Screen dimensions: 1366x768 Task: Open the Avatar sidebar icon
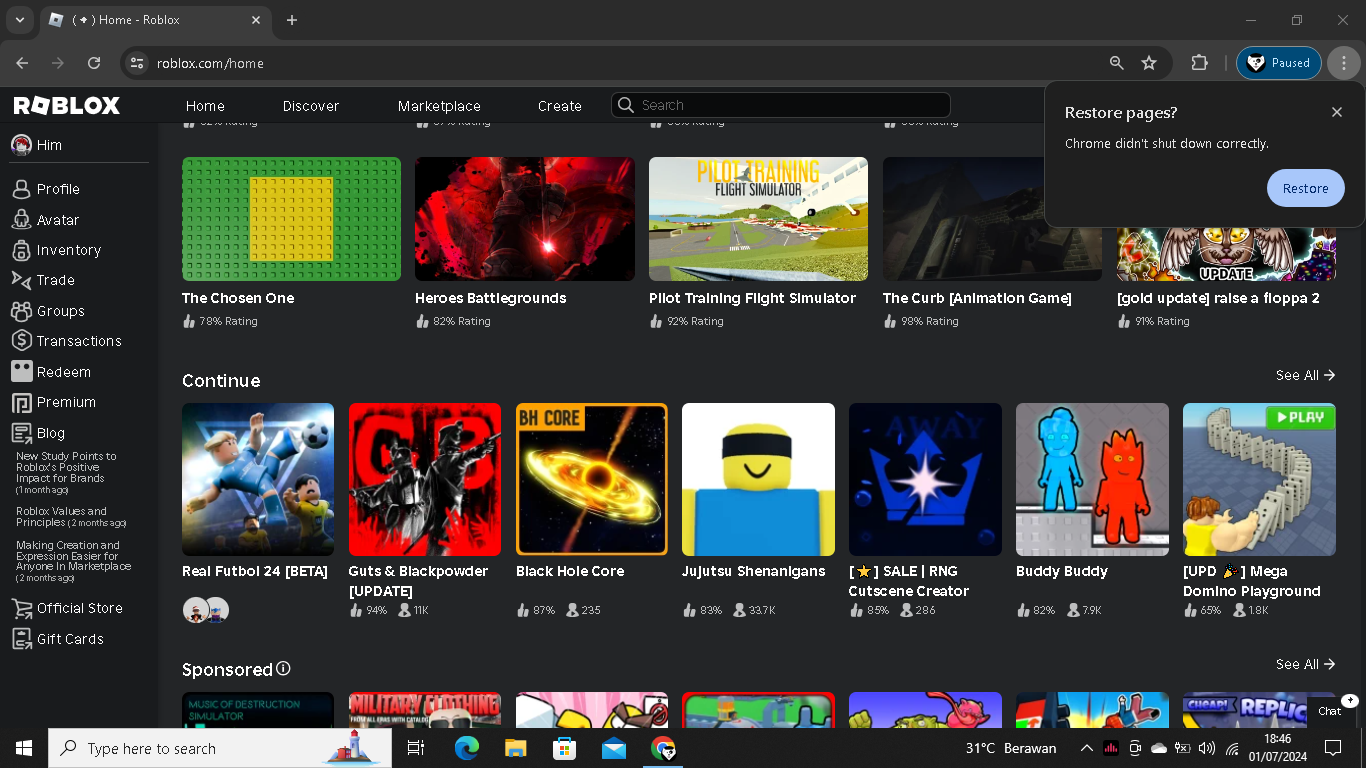[21, 220]
